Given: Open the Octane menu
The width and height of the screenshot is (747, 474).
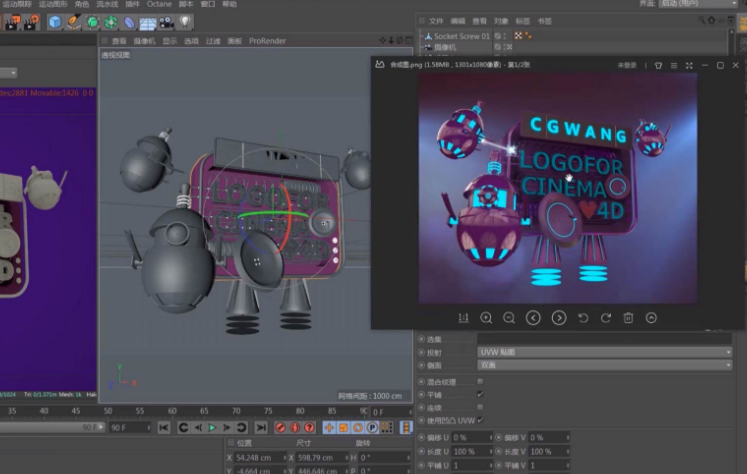Looking at the screenshot, I should coord(159,4).
